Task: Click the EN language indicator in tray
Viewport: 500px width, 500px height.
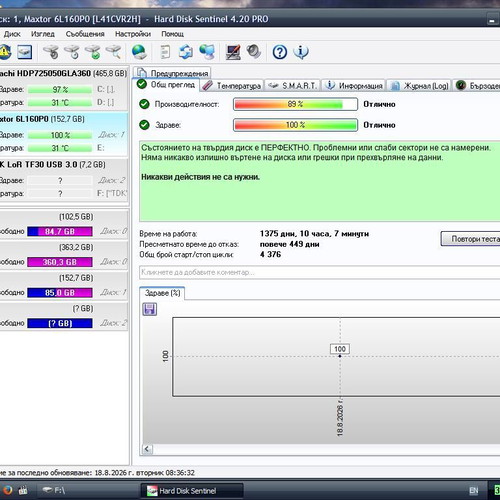Action: tap(474, 491)
